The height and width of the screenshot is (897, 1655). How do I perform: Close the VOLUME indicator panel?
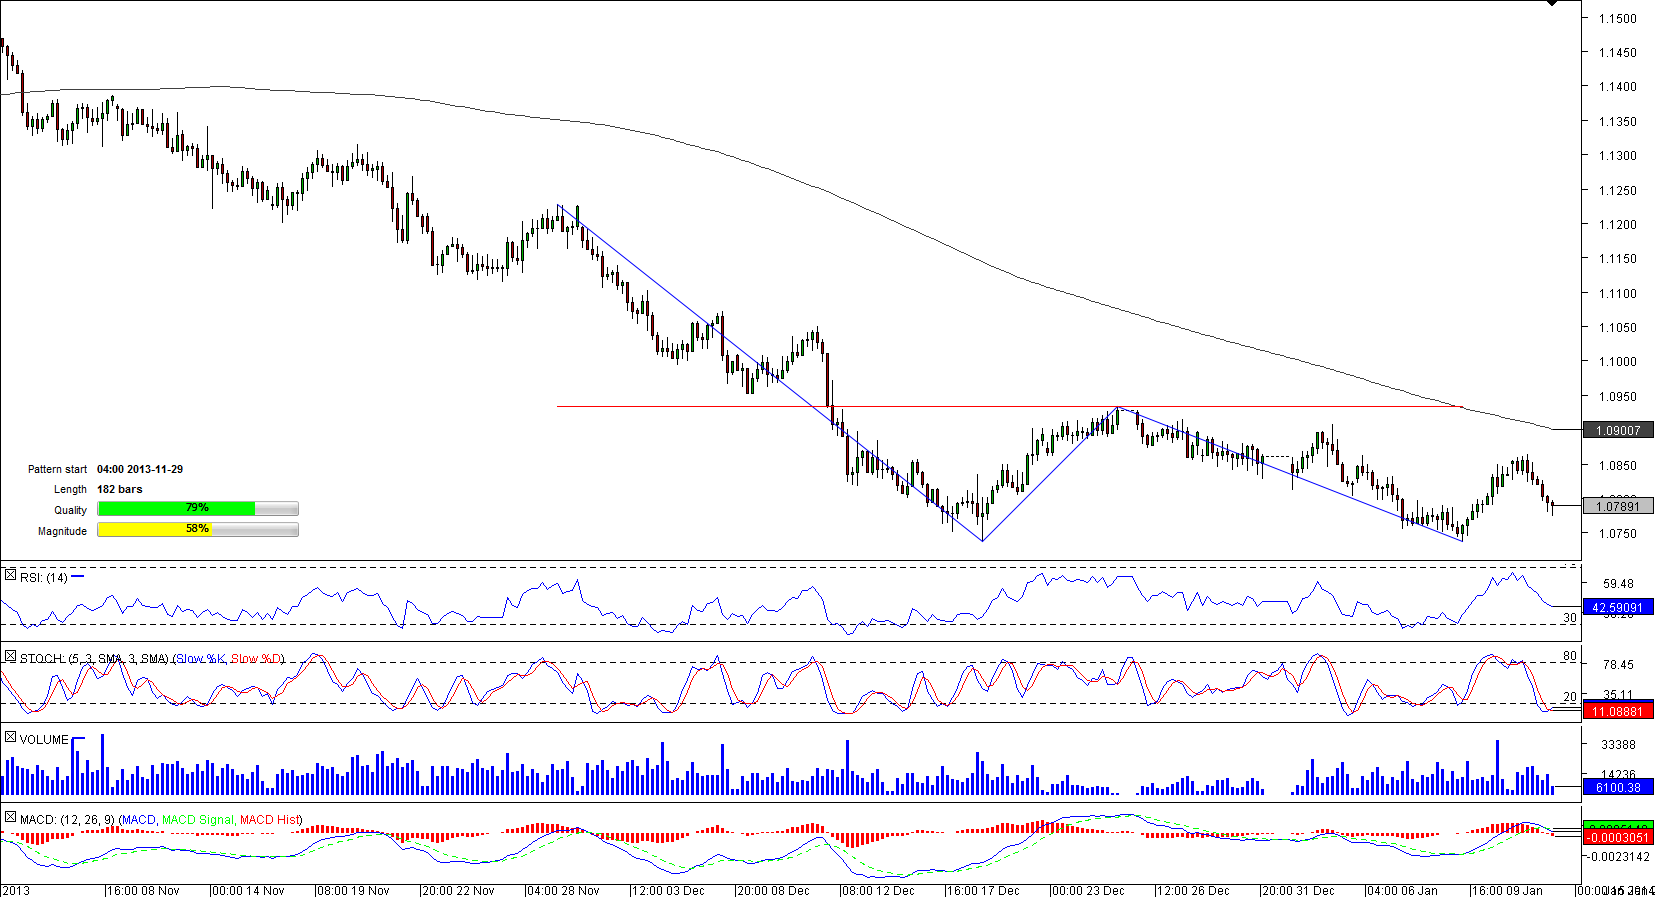coord(10,738)
